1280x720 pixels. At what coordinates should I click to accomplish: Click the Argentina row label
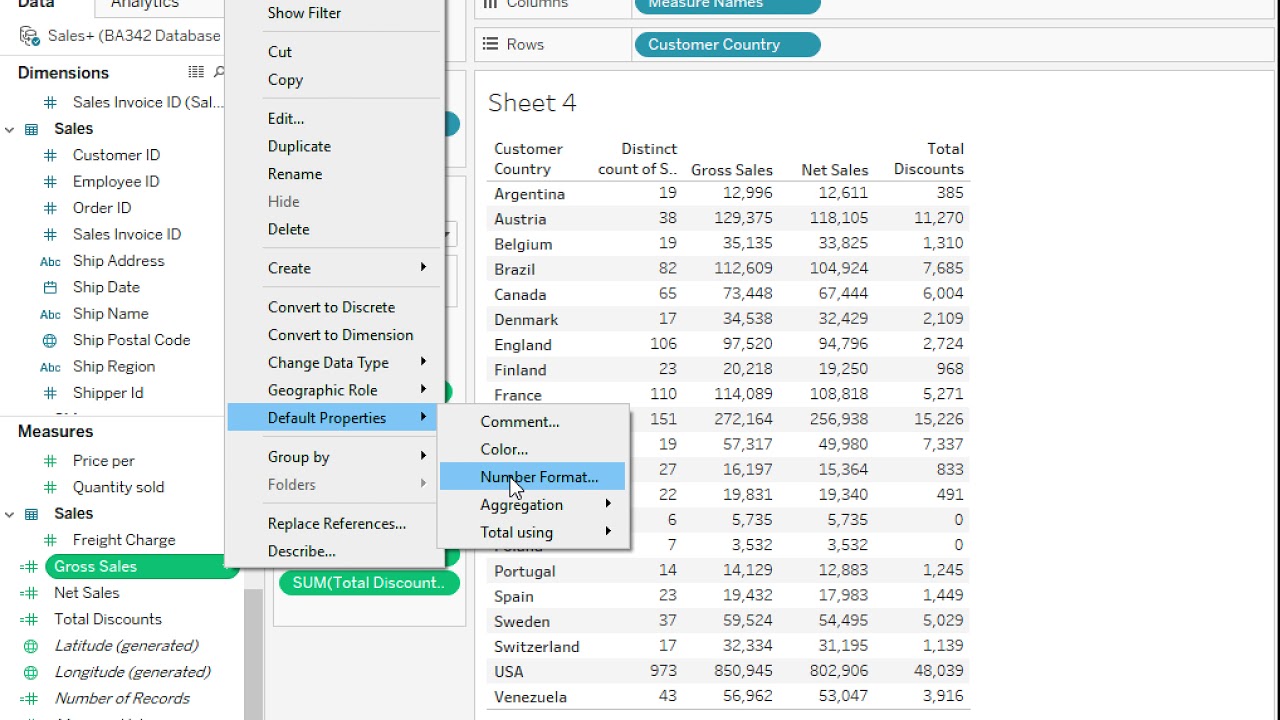pos(529,194)
